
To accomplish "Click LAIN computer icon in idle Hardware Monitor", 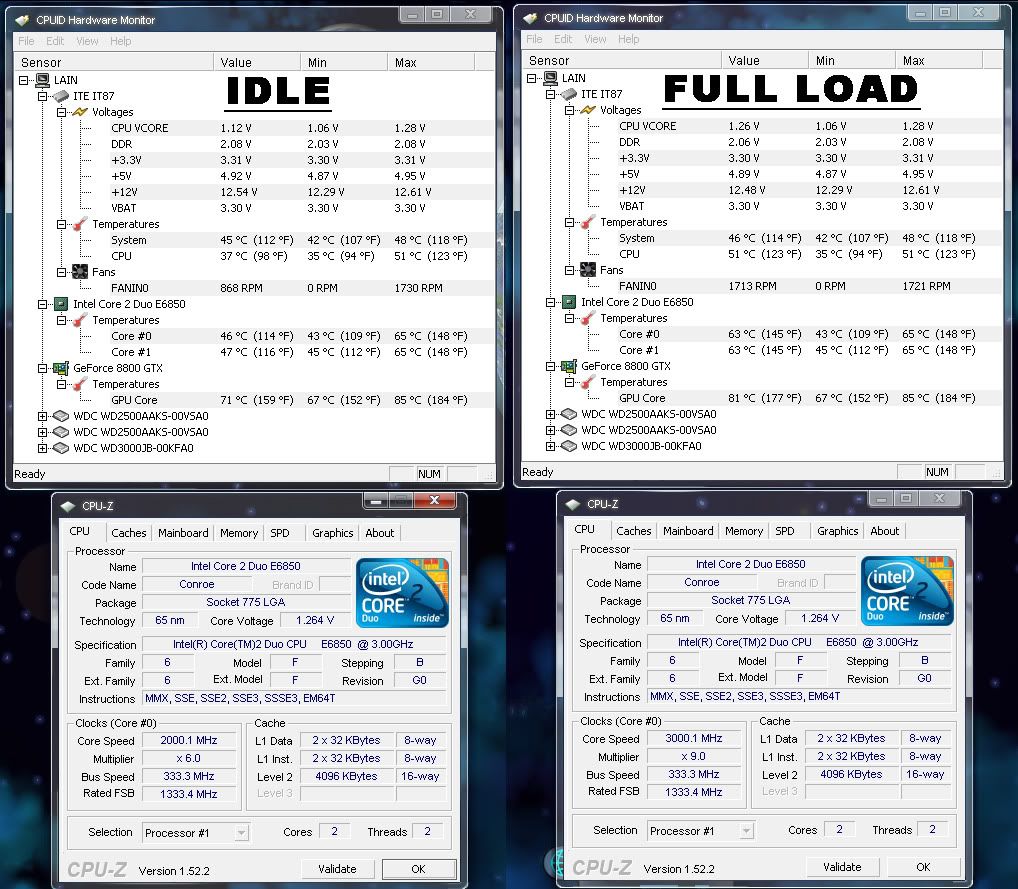I will (43, 80).
